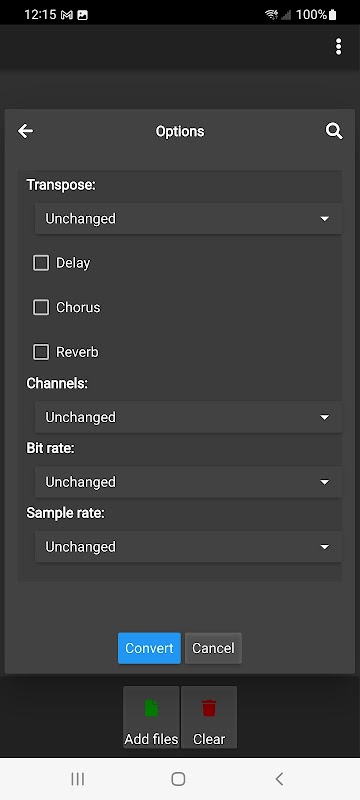Click the Cancel button

pyautogui.click(x=213, y=648)
